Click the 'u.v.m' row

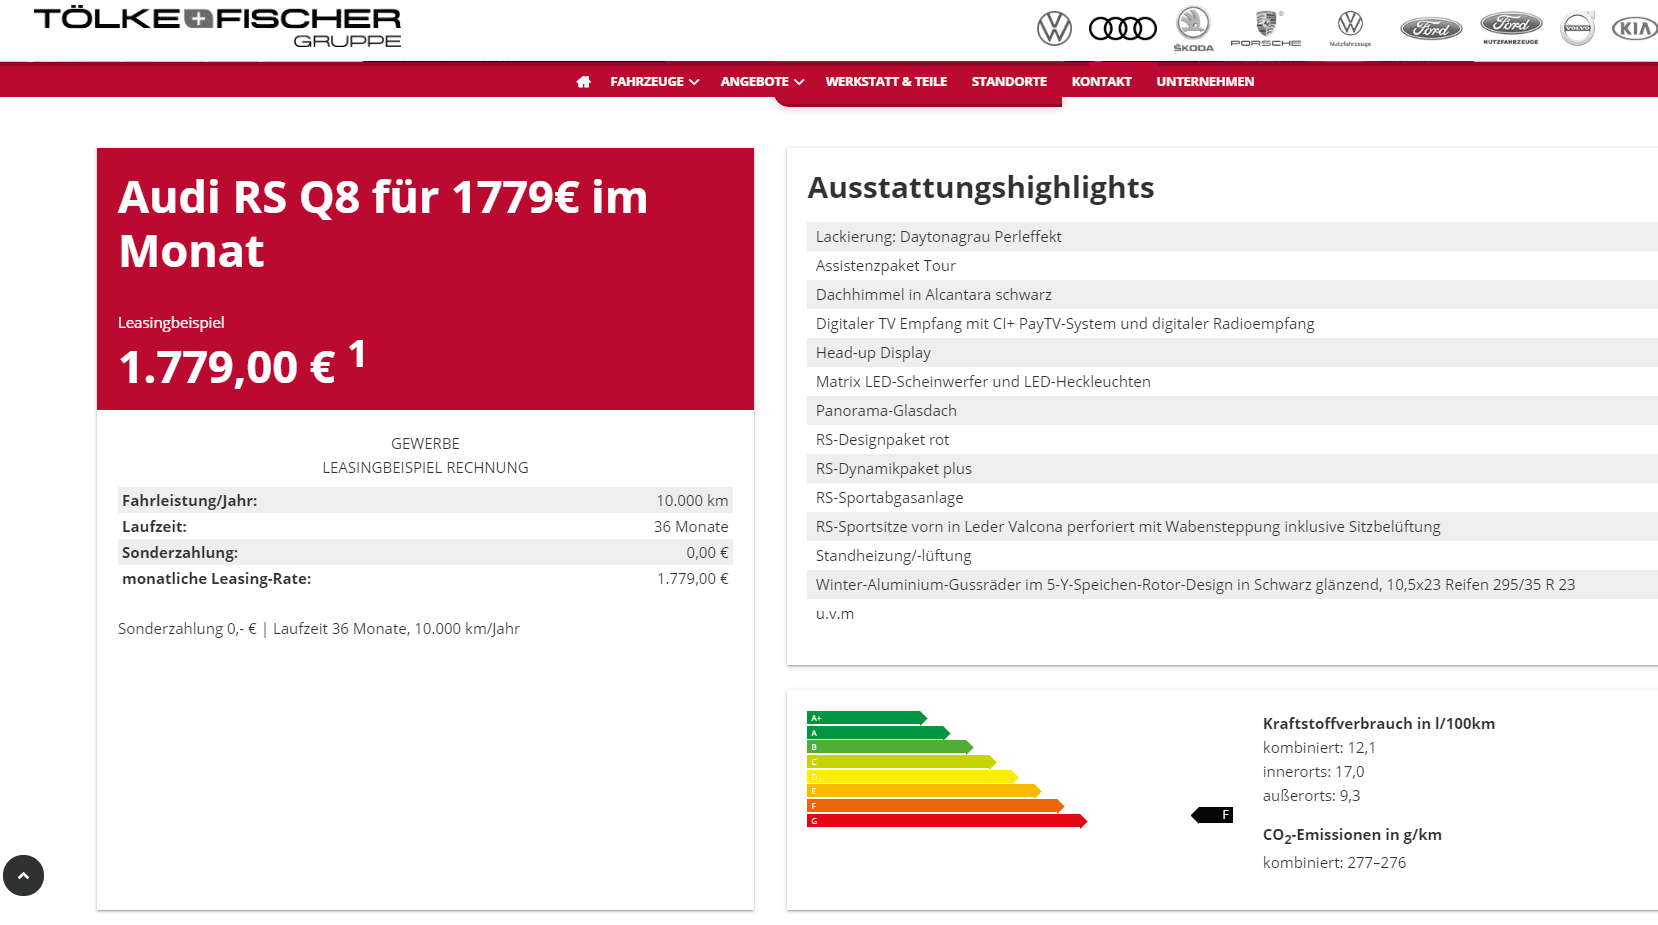(x=1232, y=613)
